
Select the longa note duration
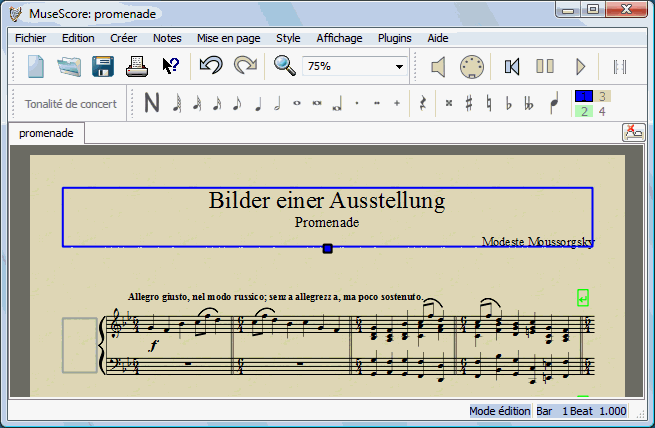pos(337,104)
